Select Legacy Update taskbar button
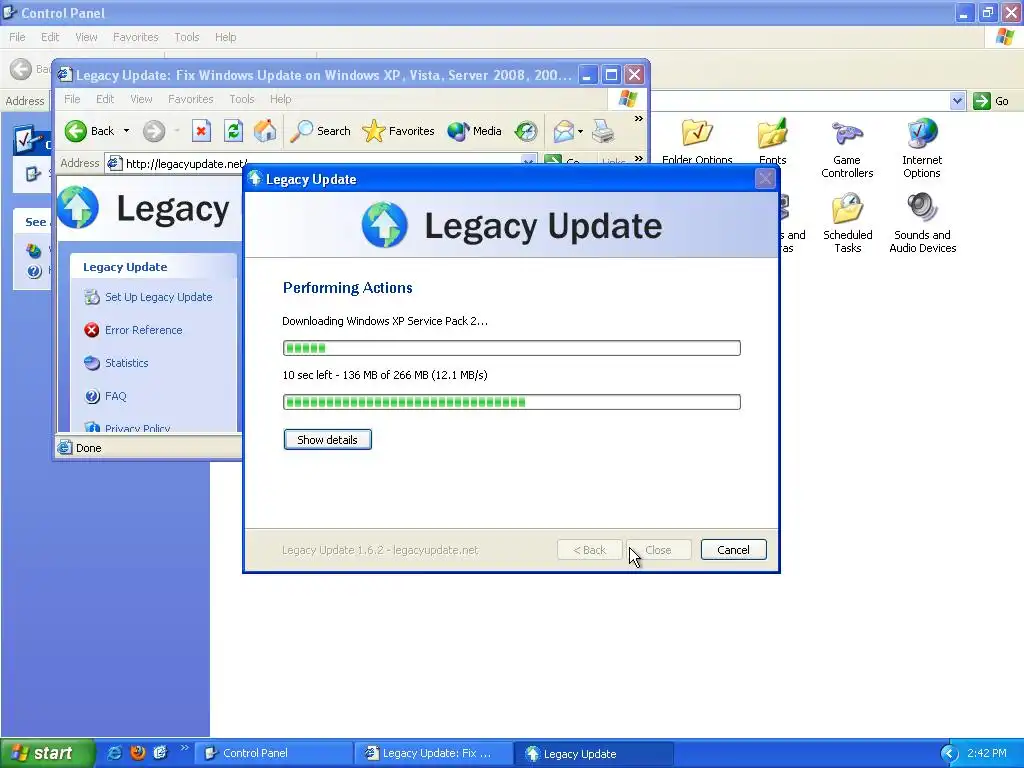Screen dimensions: 1024x768 pyautogui.click(x=594, y=753)
